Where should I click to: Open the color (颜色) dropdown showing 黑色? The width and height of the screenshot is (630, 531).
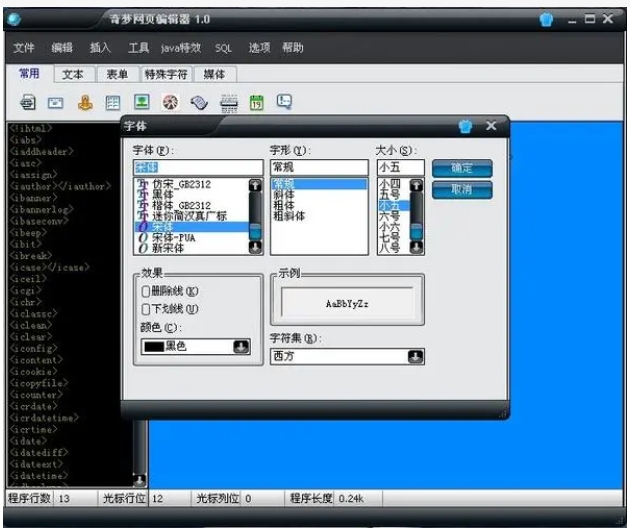pos(196,347)
